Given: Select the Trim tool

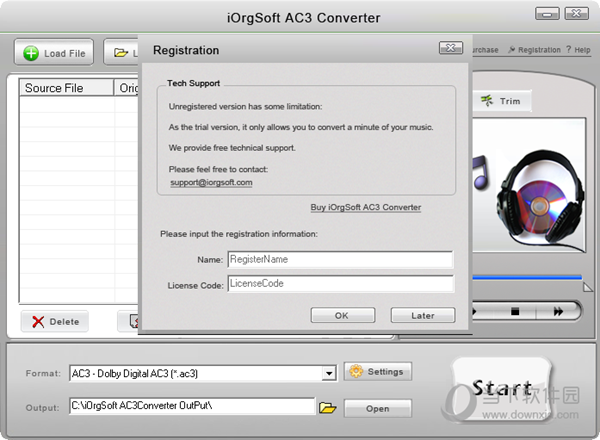Looking at the screenshot, I should 502,101.
